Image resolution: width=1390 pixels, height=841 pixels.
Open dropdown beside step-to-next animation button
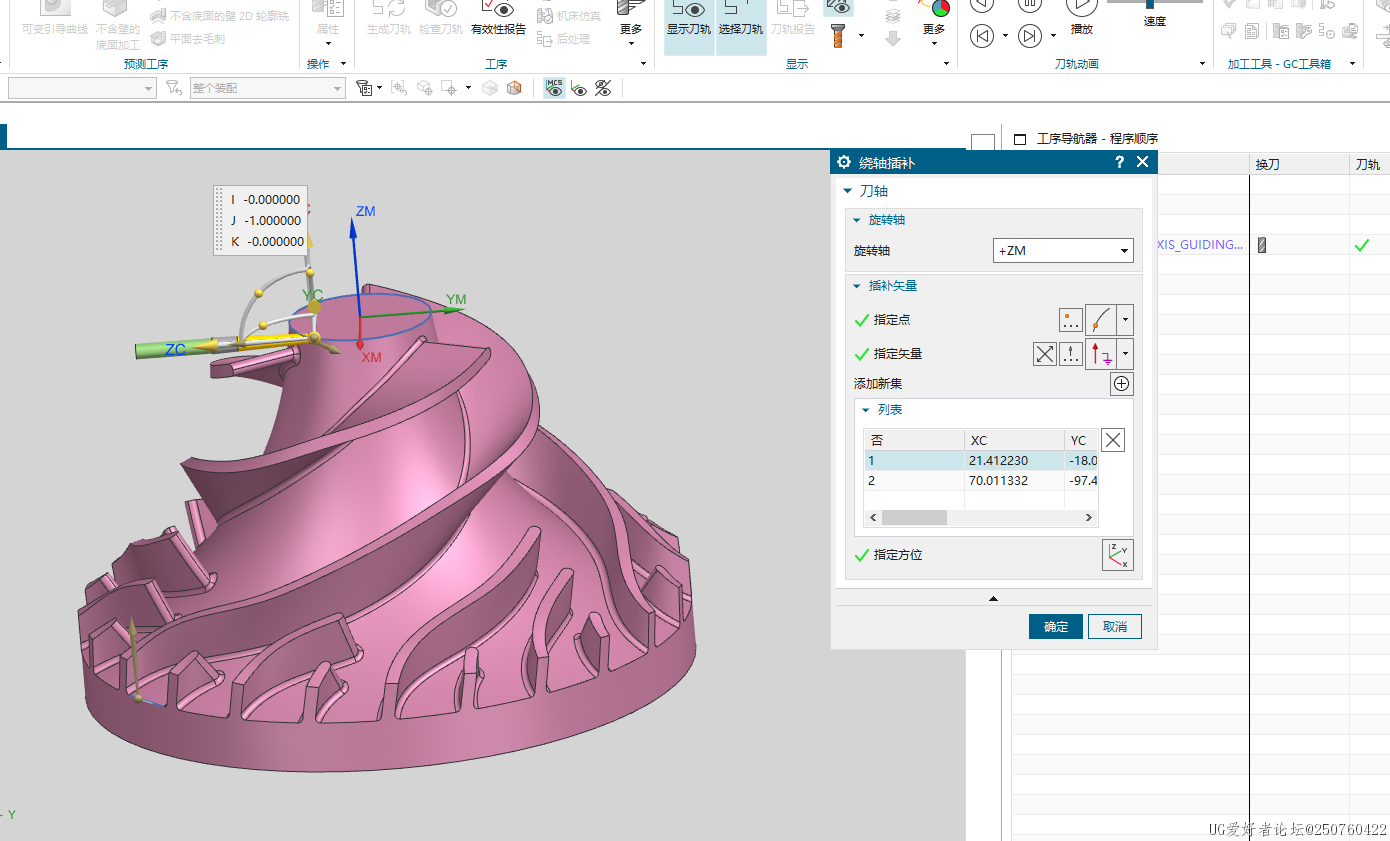pyautogui.click(x=1053, y=37)
